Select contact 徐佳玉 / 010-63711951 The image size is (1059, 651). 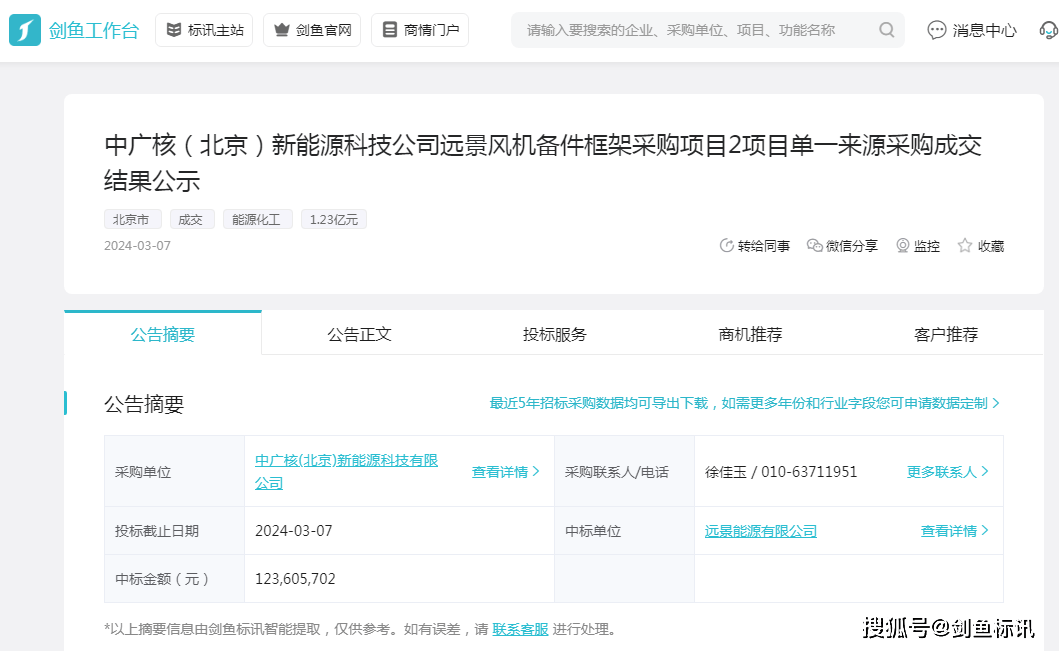(781, 471)
